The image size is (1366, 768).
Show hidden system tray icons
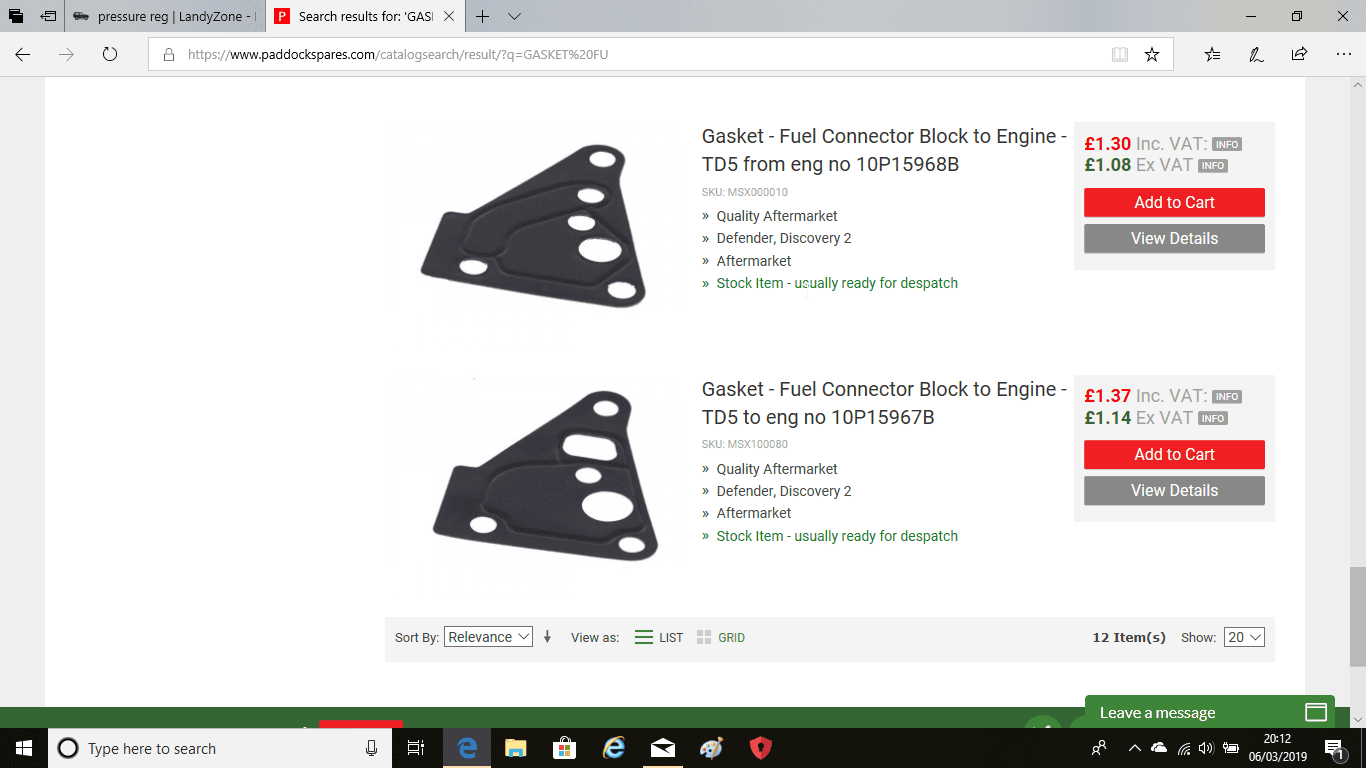click(x=1134, y=748)
